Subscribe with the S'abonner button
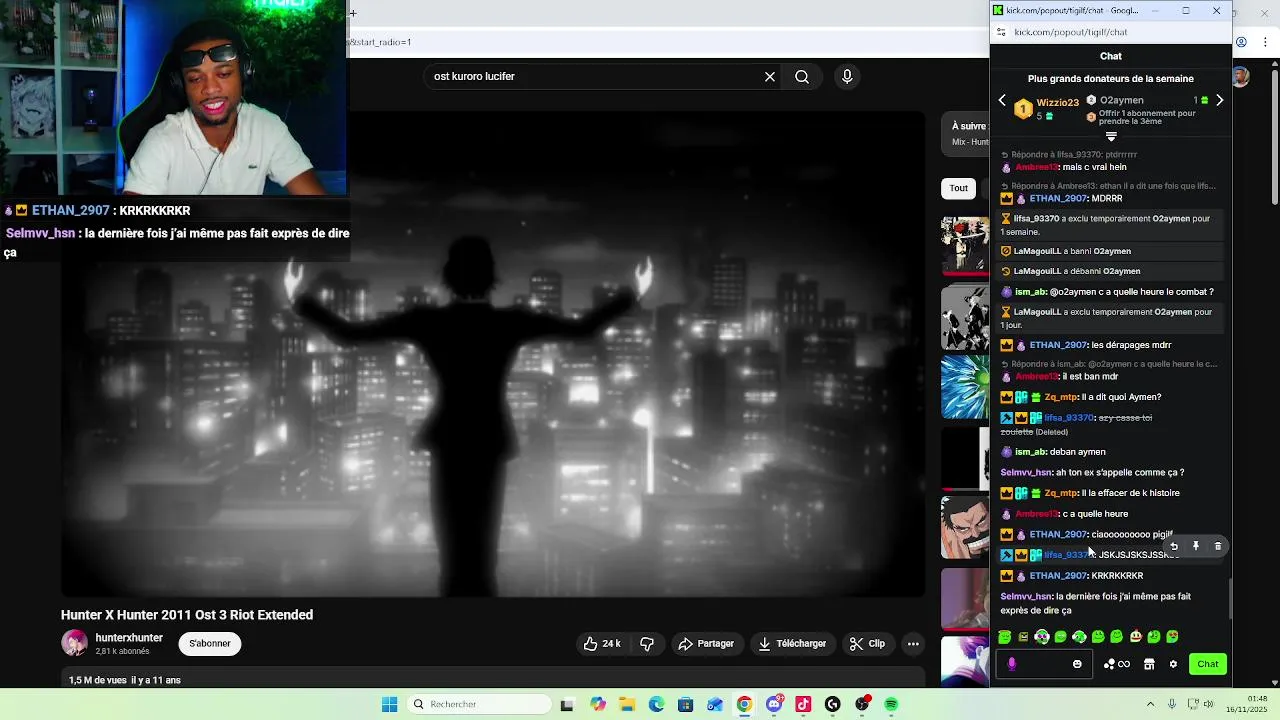This screenshot has height=720, width=1280. coord(210,644)
